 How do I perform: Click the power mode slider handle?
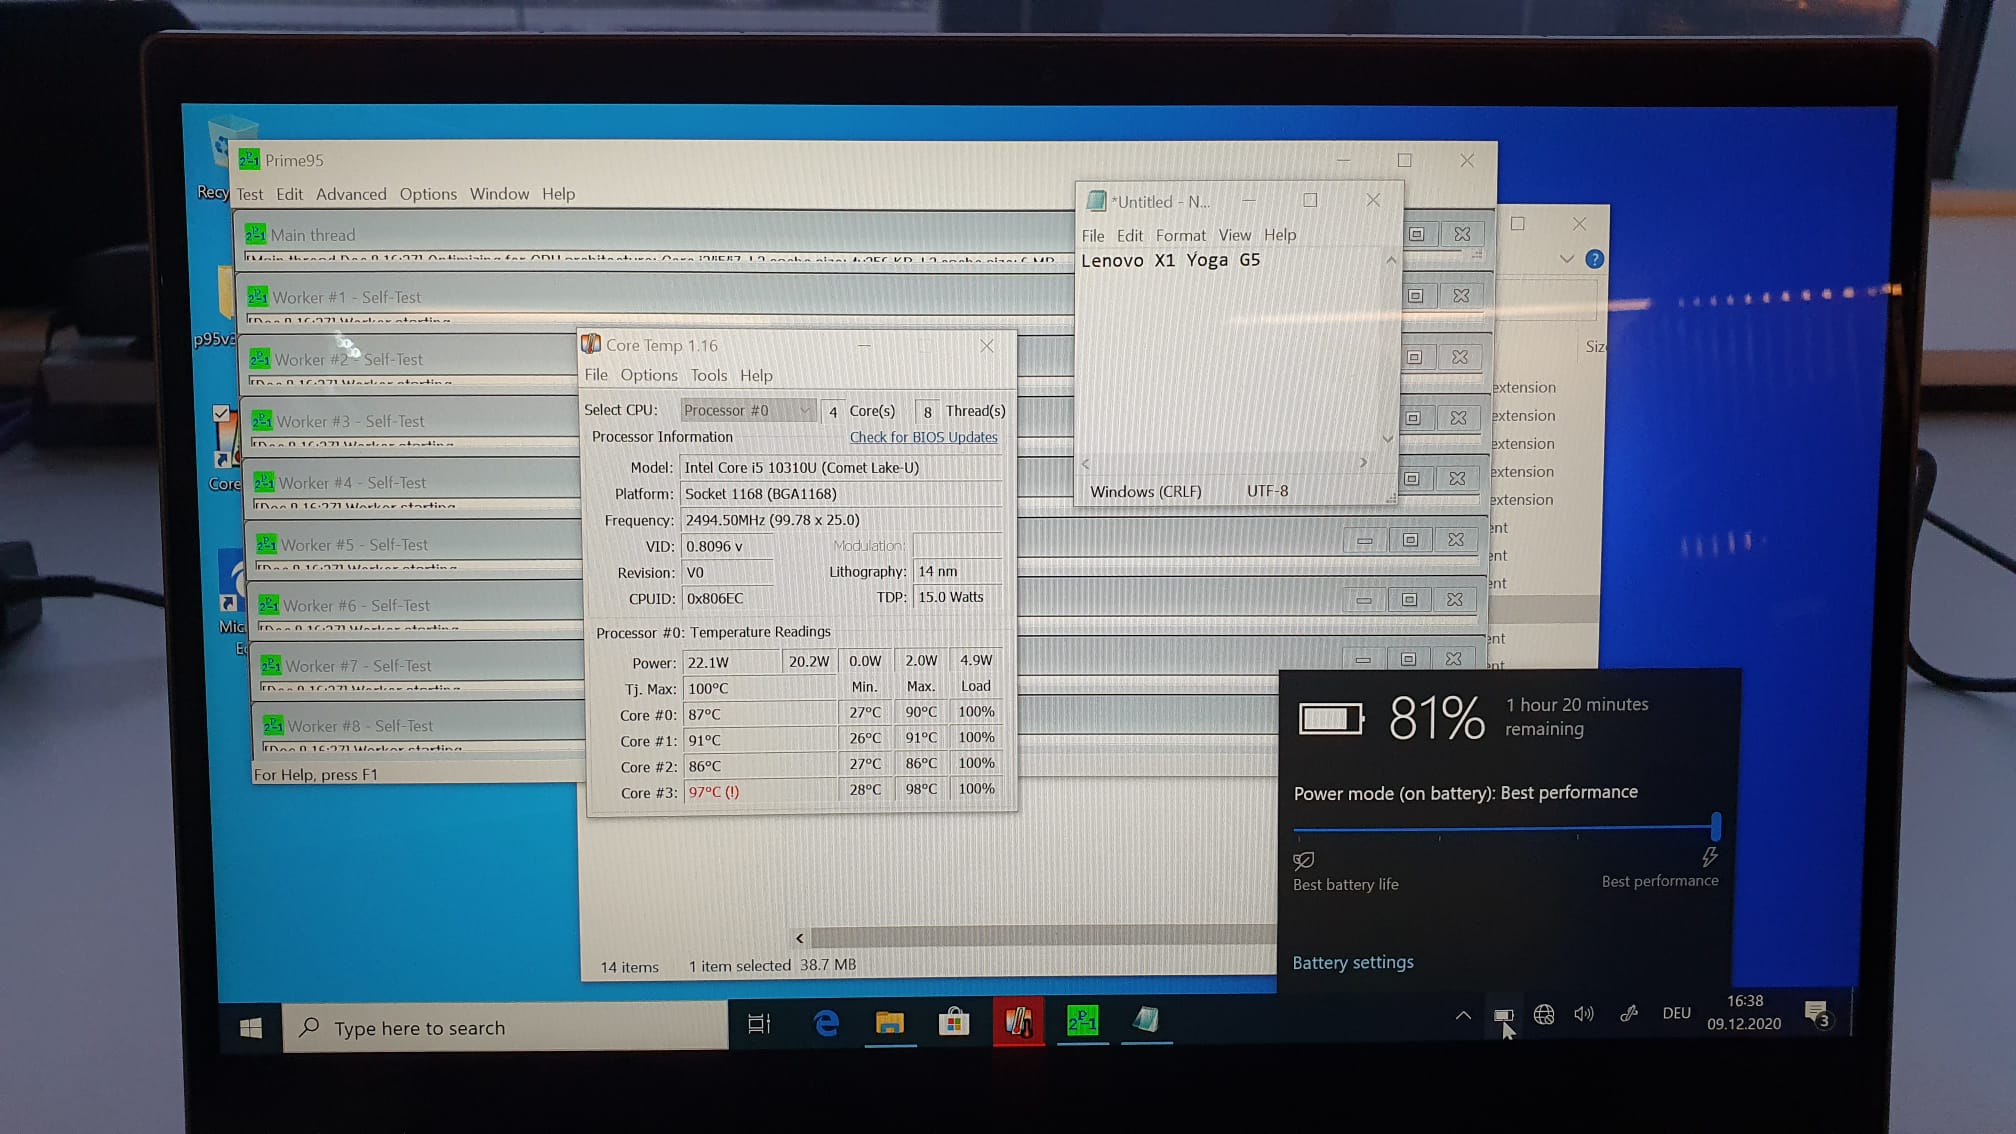click(x=1716, y=826)
